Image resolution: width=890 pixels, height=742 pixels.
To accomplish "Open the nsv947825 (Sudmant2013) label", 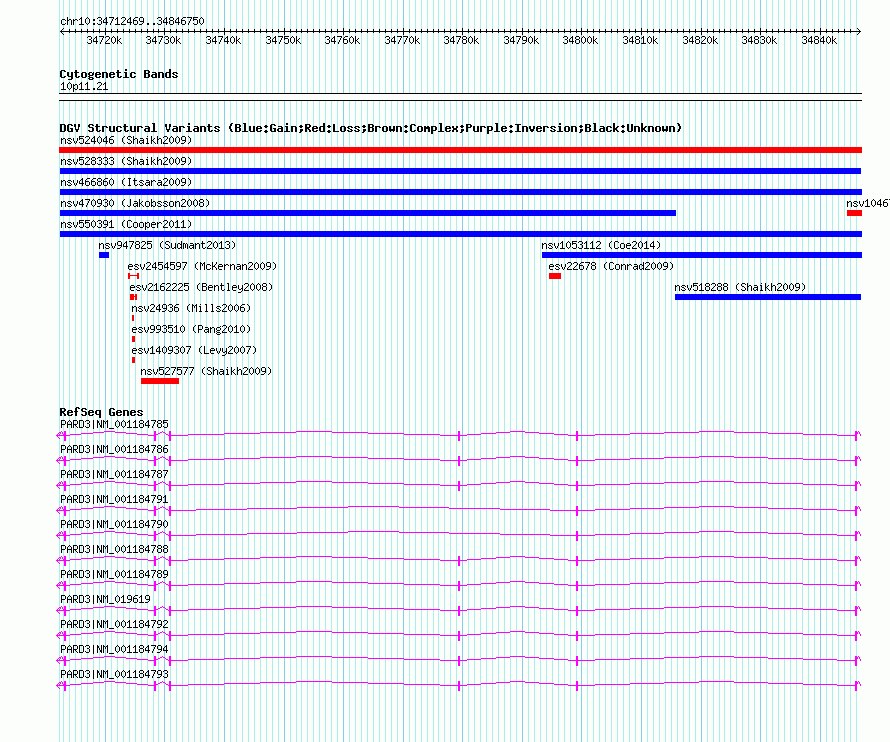I will coord(167,245).
